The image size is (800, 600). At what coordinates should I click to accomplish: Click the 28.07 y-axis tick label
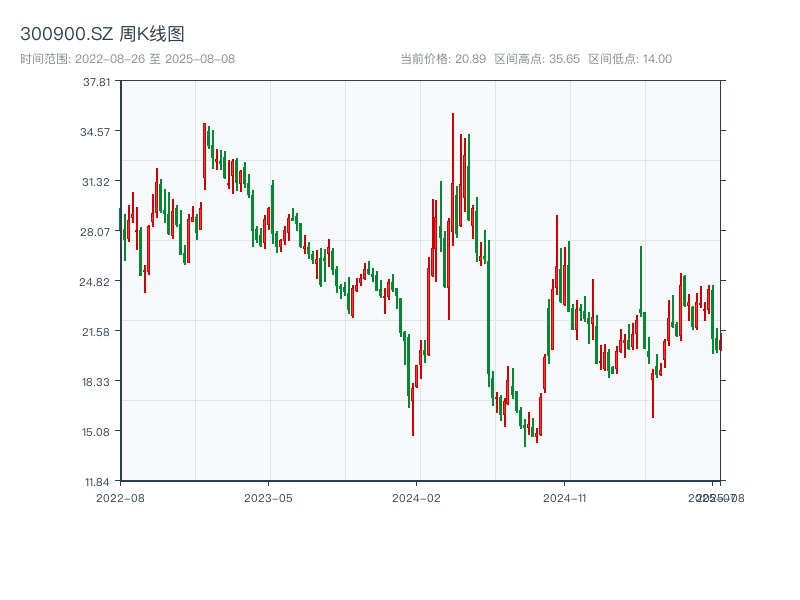97,231
